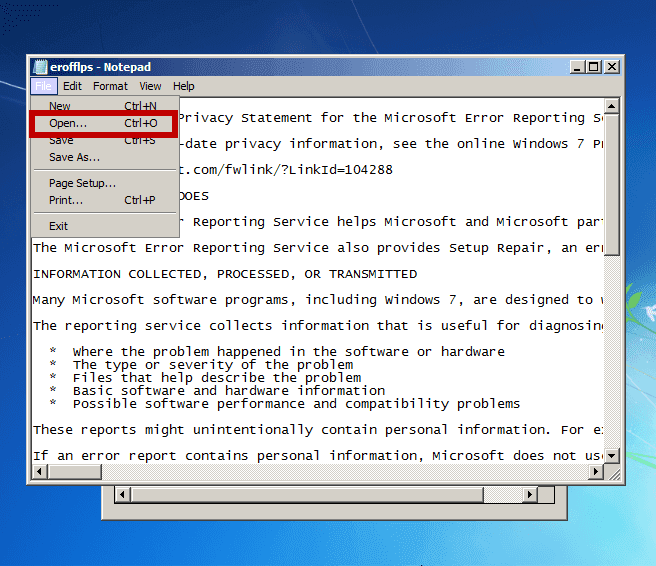Click the vertical scrollbar thumb in Notepad
This screenshot has height=566, width=656.
(x=612, y=184)
